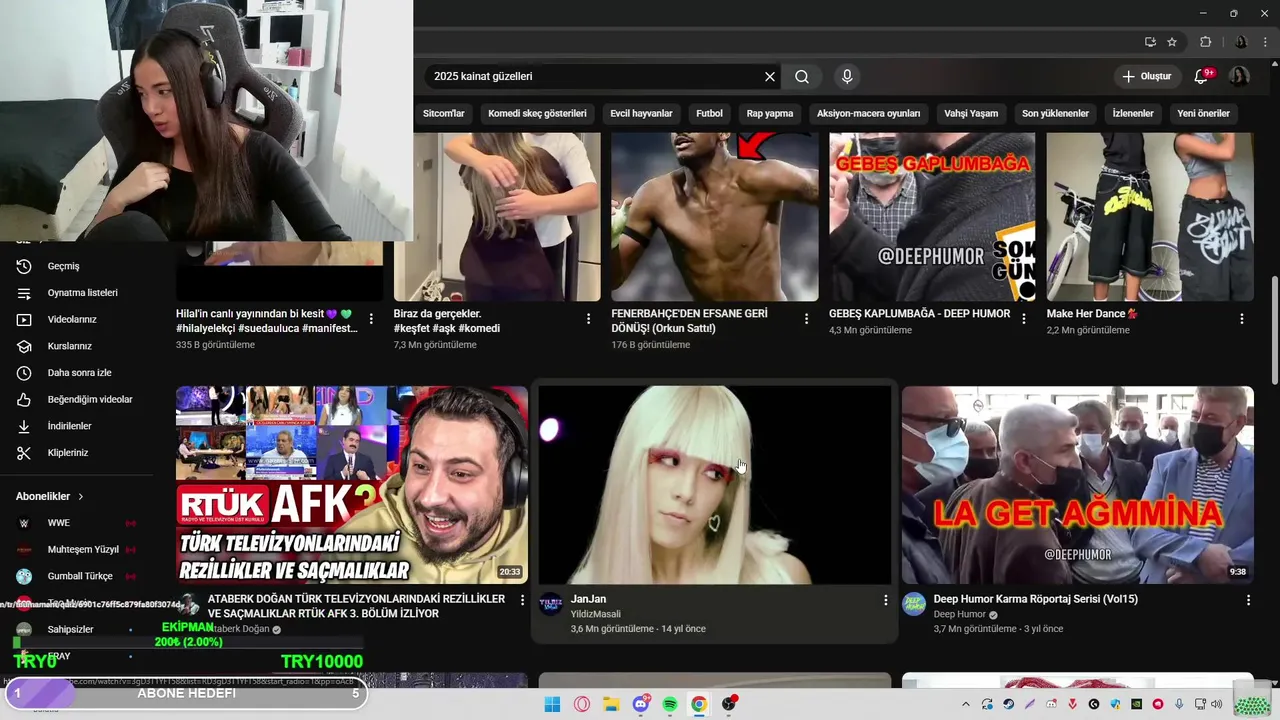Image resolution: width=1280 pixels, height=720 pixels.
Task: Open the Windows Start menu
Action: coord(552,704)
